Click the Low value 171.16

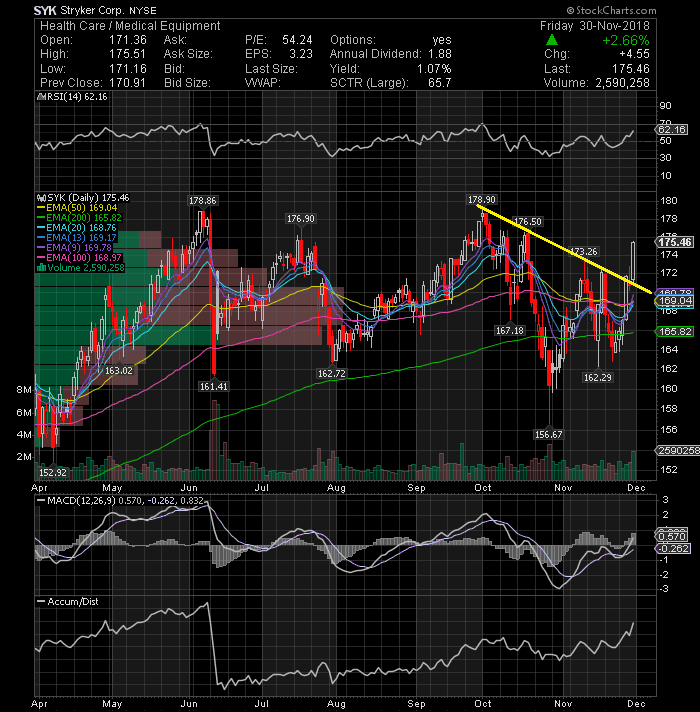(x=128, y=69)
